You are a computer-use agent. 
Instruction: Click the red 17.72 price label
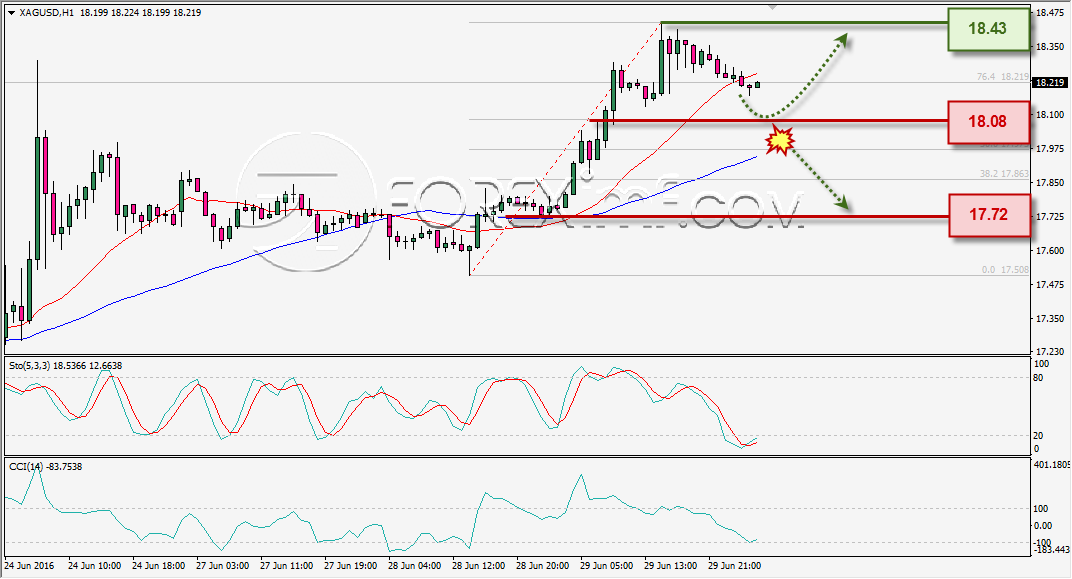click(x=989, y=215)
